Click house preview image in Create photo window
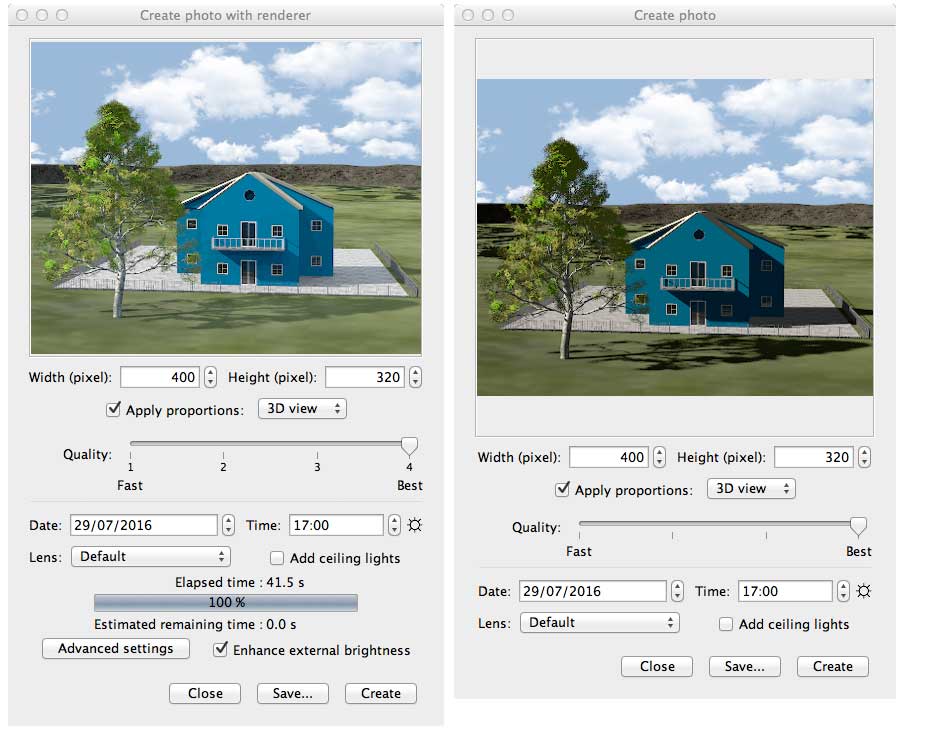 coord(675,237)
